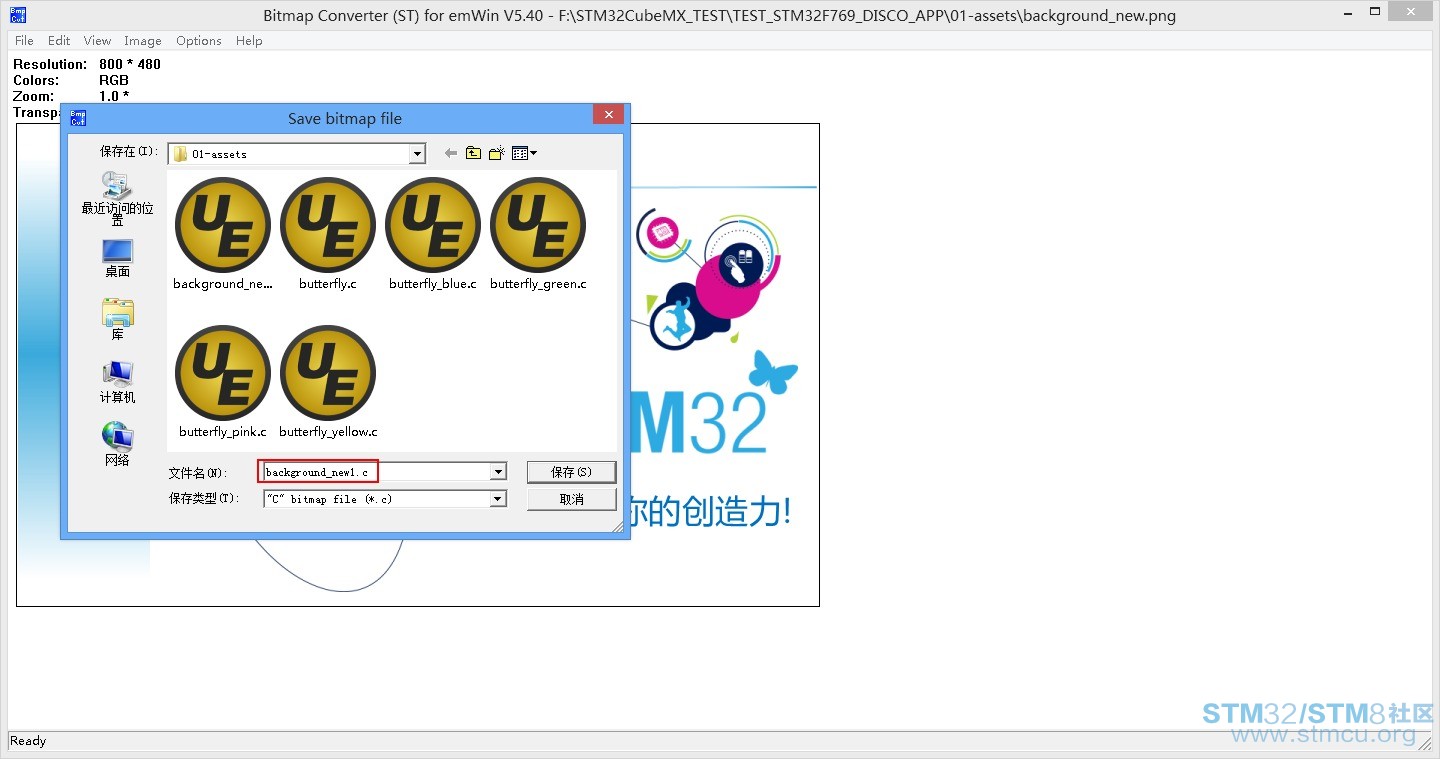Open the Edit menu
This screenshot has width=1440, height=759.
click(x=59, y=41)
